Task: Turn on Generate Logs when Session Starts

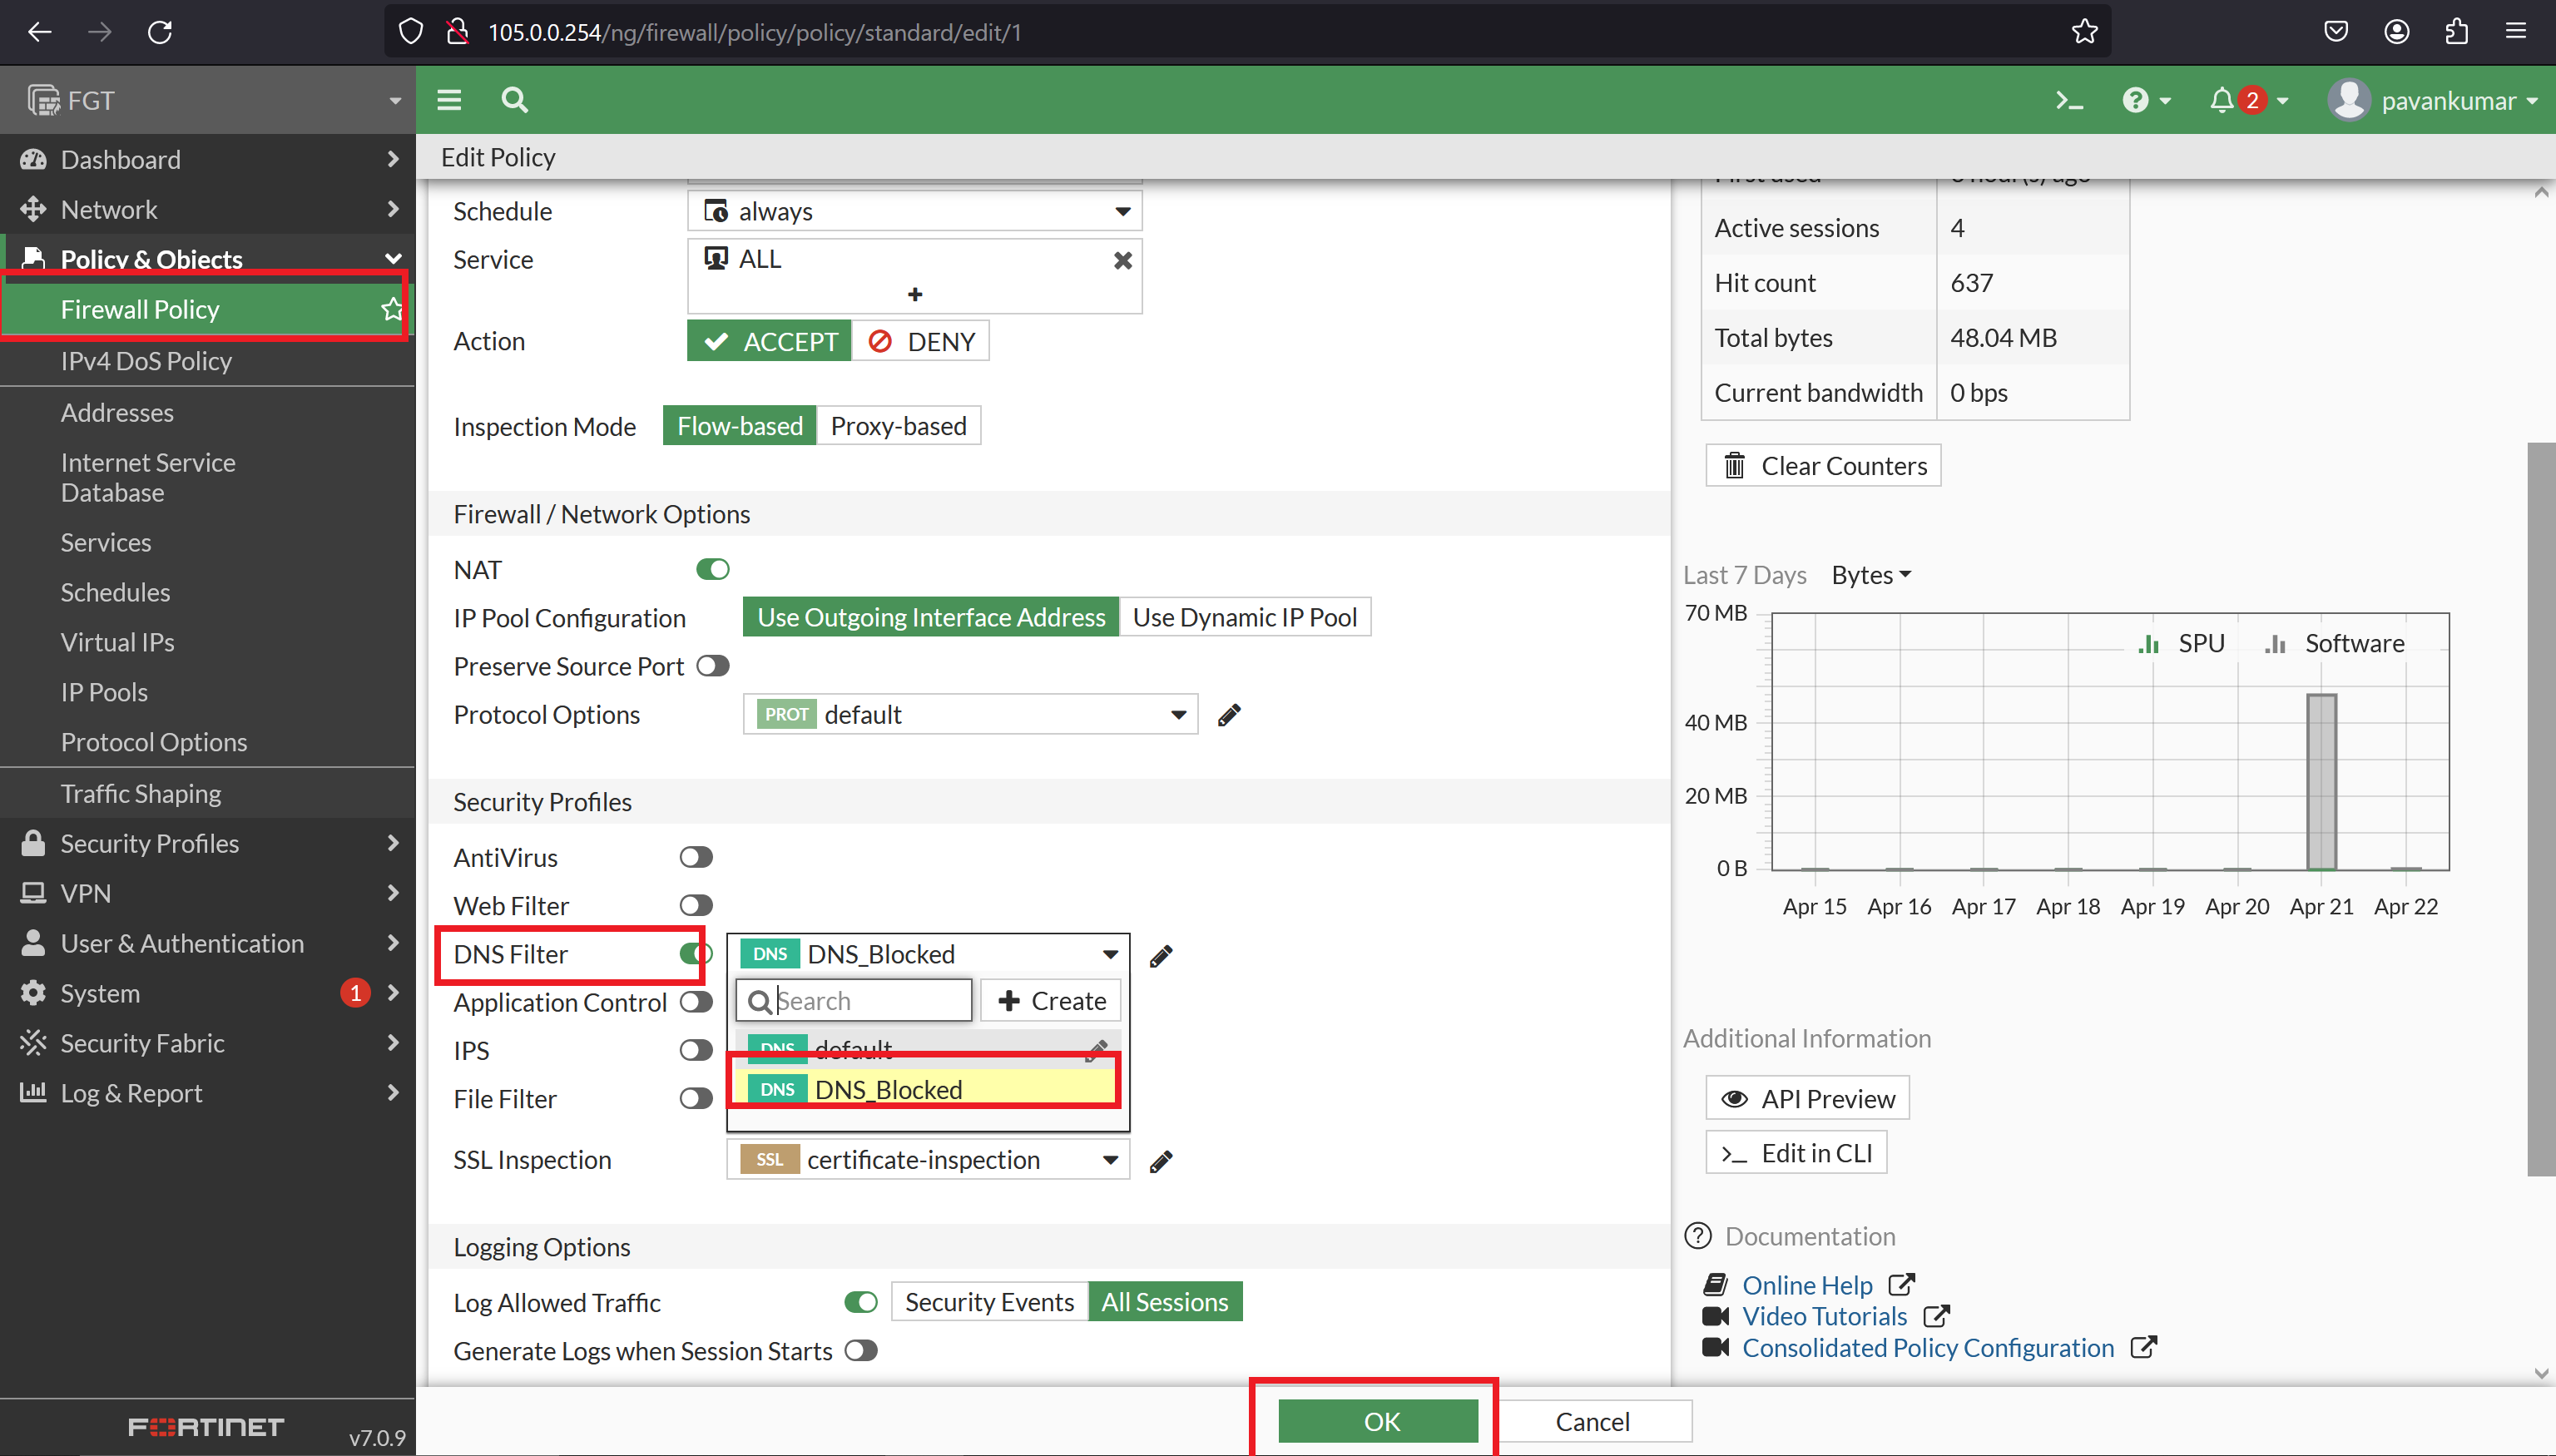Action: click(x=860, y=1350)
